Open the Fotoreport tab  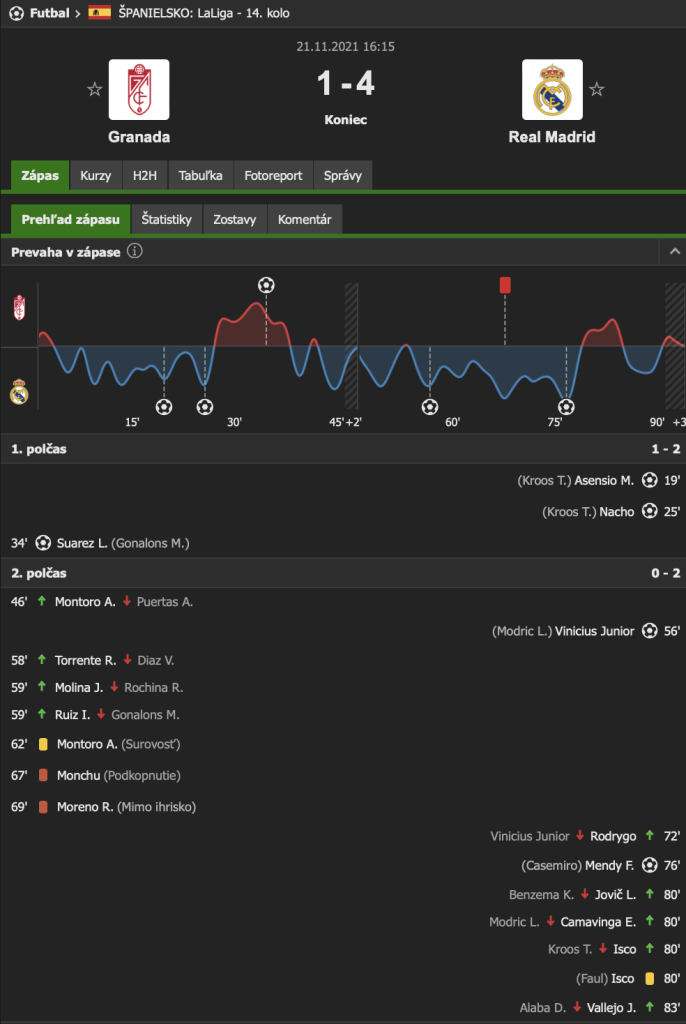click(x=273, y=175)
